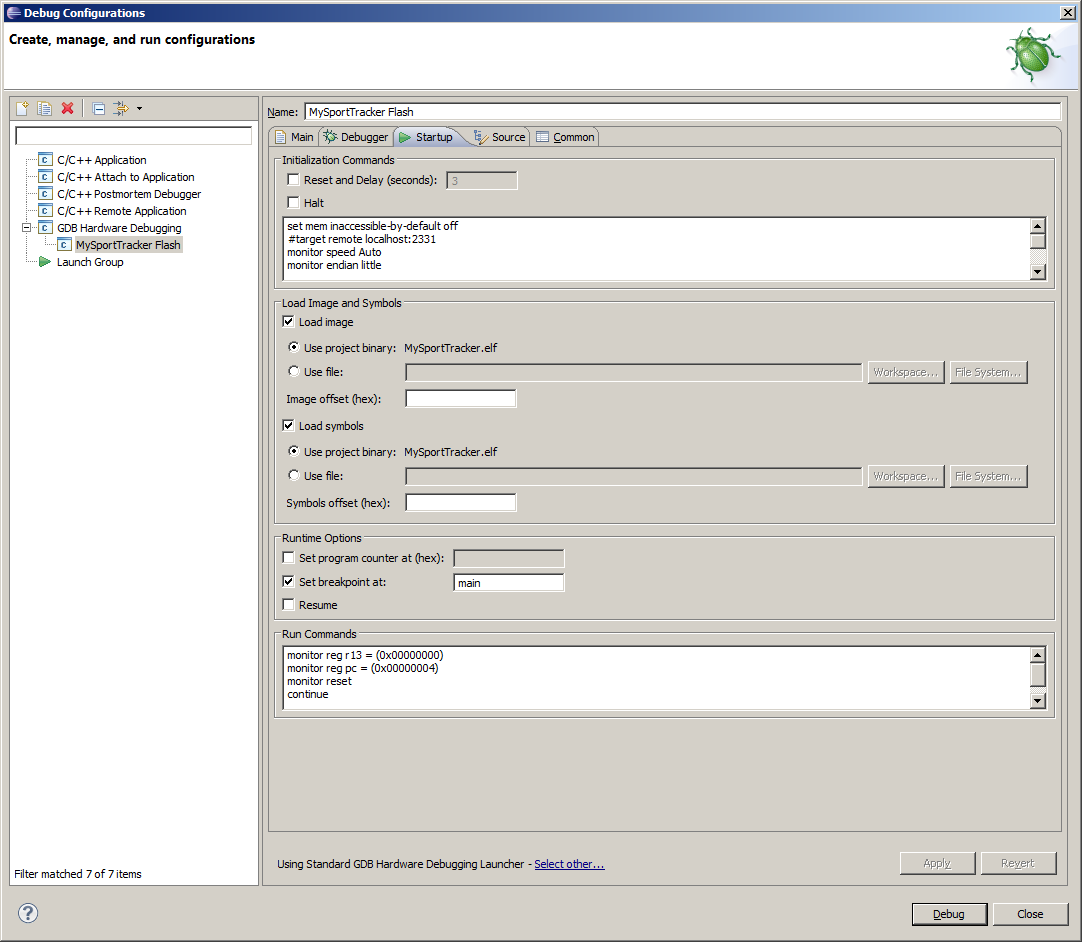Image resolution: width=1082 pixels, height=942 pixels.
Task: Uncheck the Load image checkbox
Action: pyautogui.click(x=288, y=322)
